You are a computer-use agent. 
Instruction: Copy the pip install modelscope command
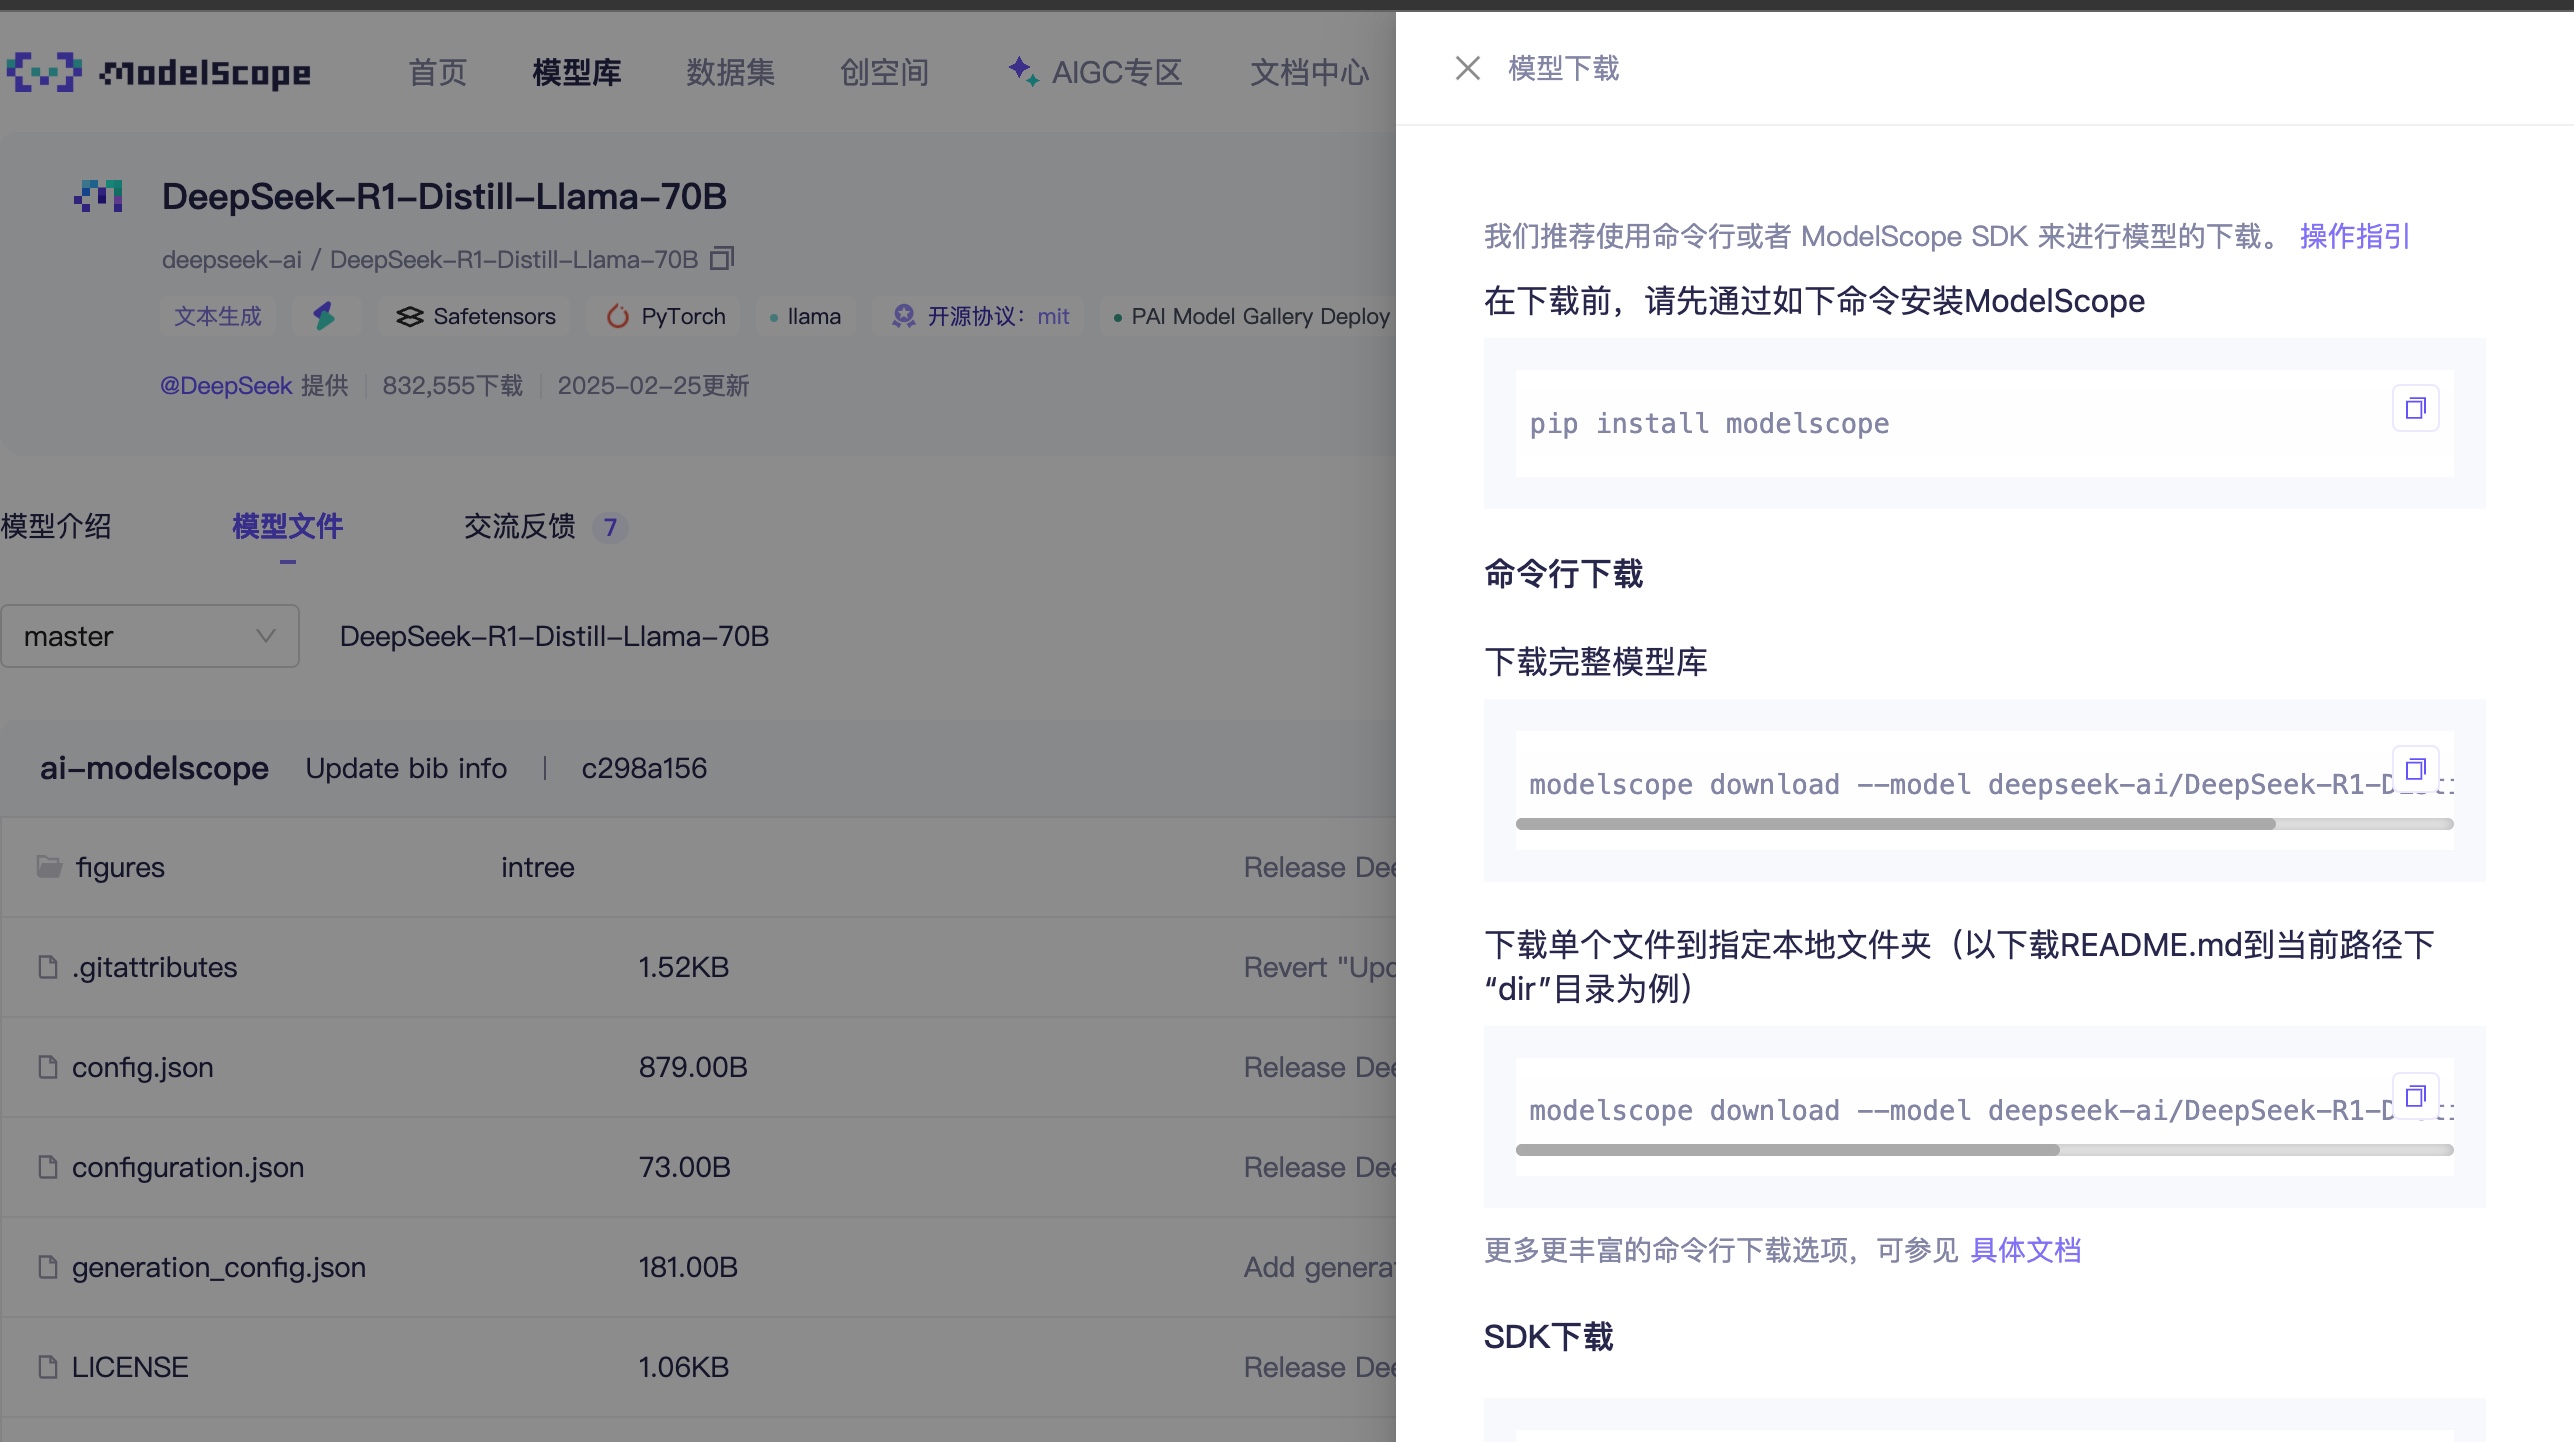click(2415, 408)
